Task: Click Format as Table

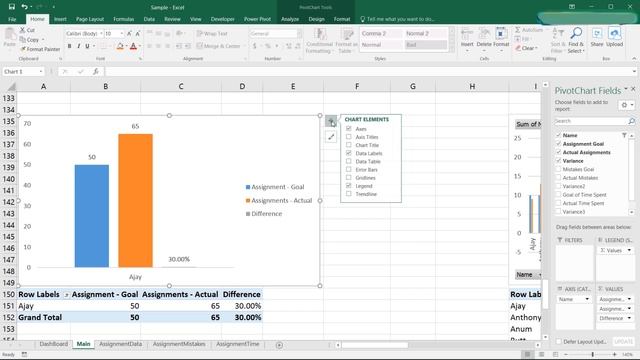Action: point(347,41)
